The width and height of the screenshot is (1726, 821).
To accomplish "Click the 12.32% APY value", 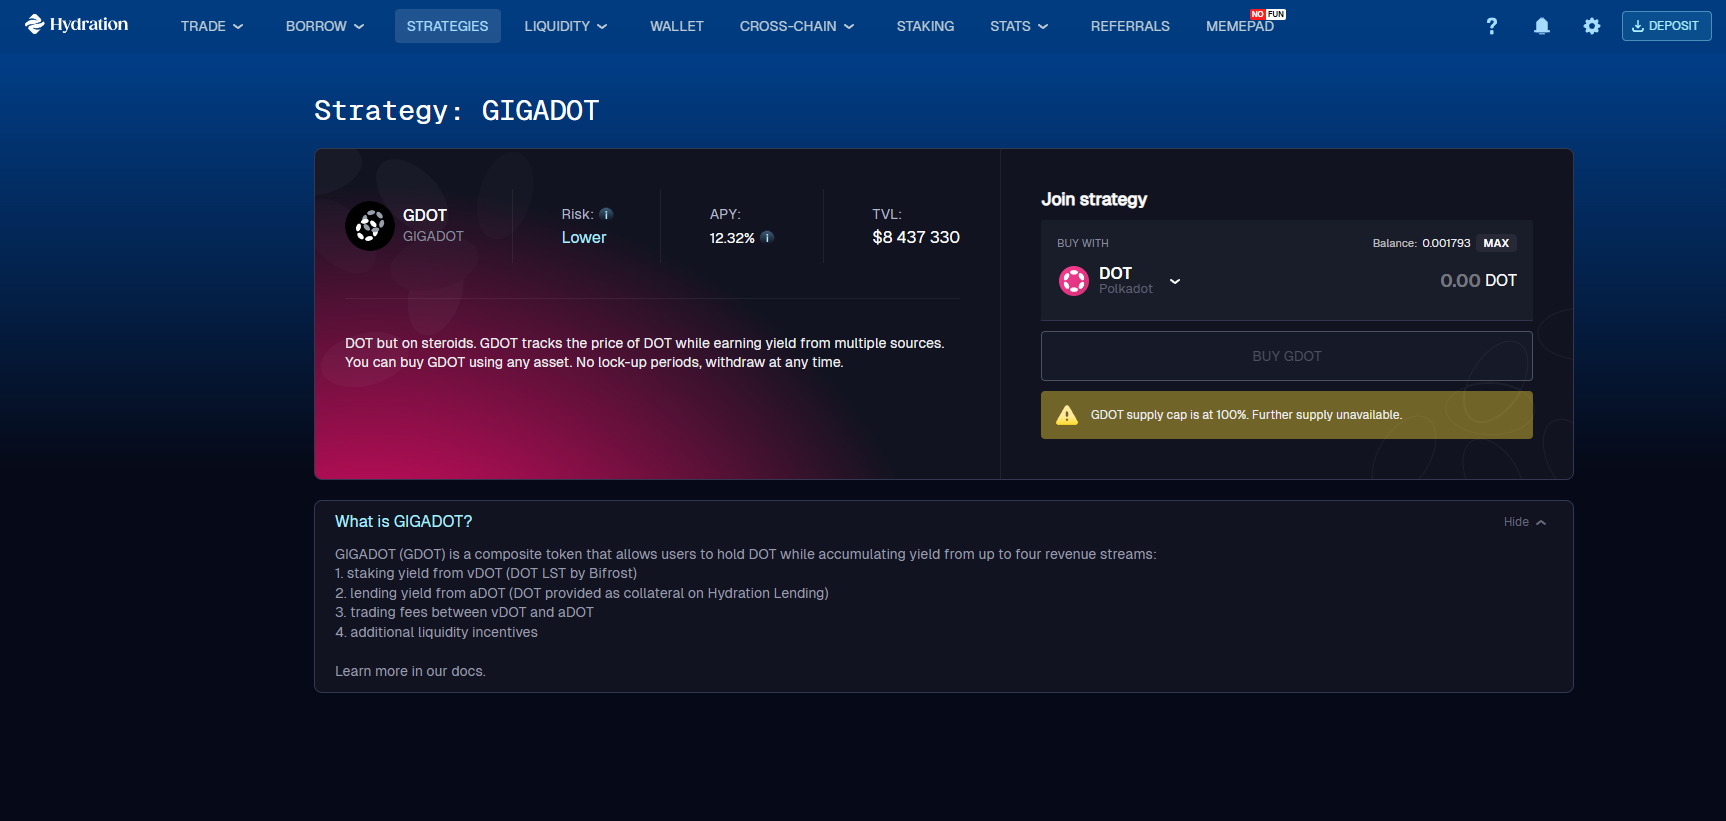I will pyautogui.click(x=732, y=238).
